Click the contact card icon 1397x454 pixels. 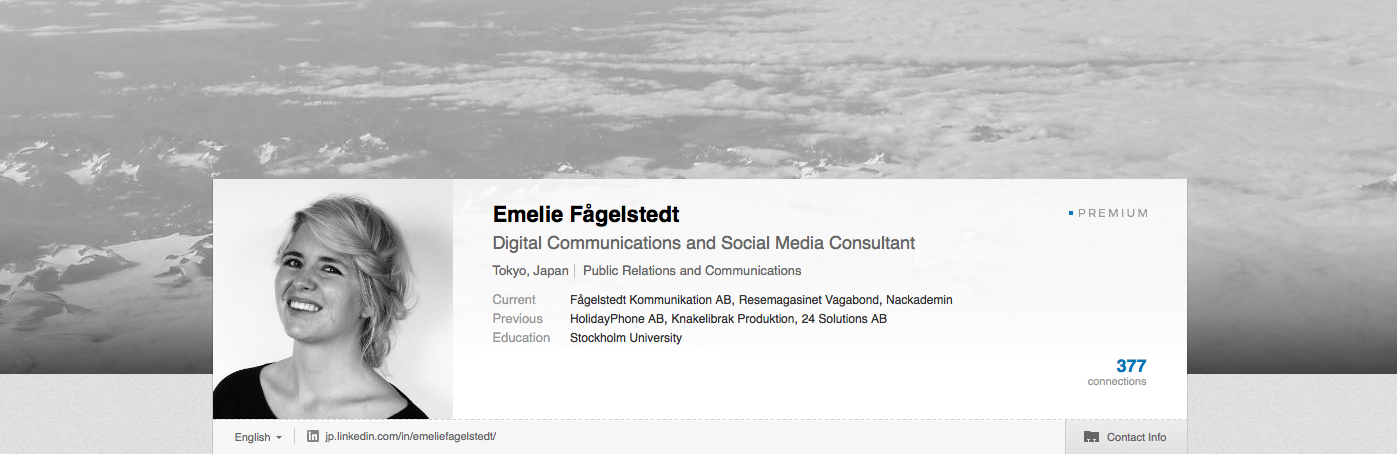[x=1091, y=438]
